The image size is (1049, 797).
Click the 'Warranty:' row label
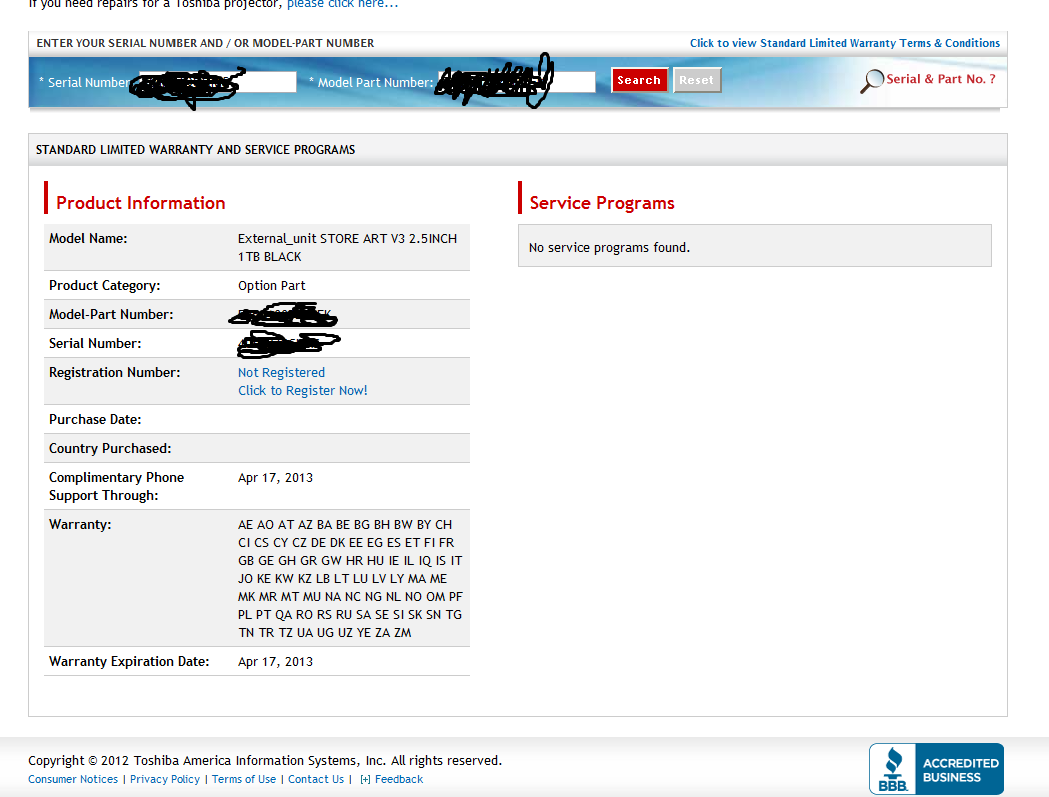80,525
